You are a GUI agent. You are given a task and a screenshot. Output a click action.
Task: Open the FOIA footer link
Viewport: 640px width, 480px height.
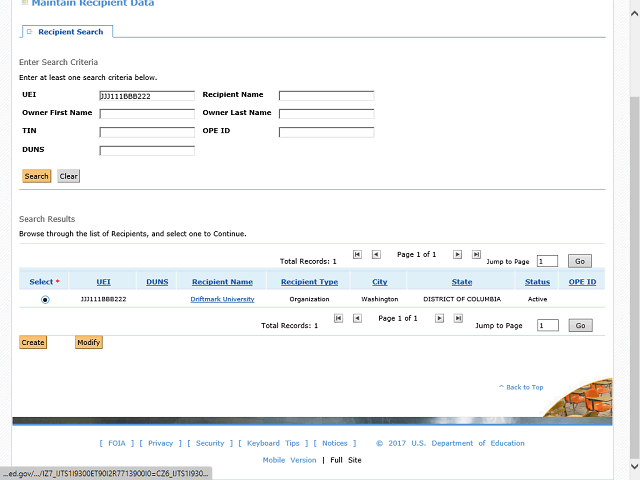tap(117, 443)
